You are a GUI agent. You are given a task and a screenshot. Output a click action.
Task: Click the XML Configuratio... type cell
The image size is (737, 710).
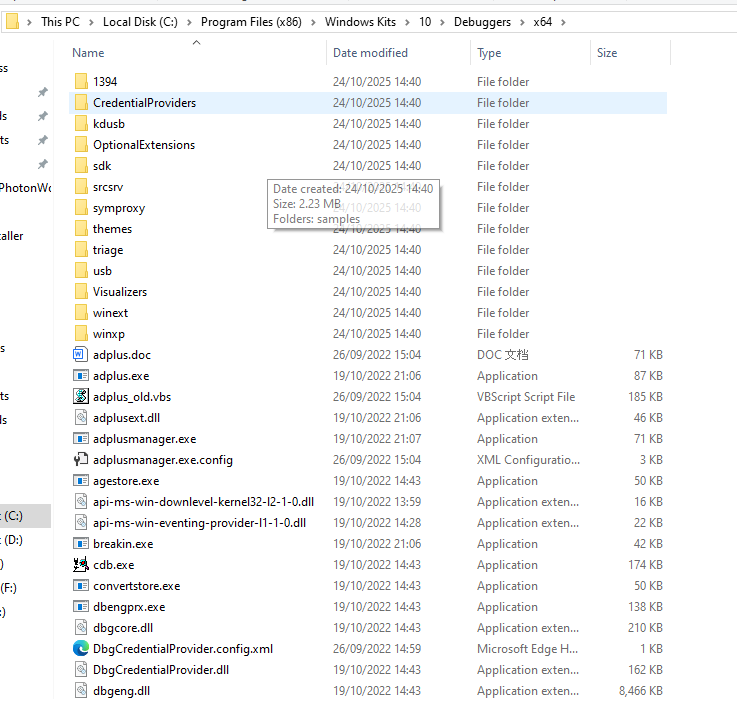(528, 460)
